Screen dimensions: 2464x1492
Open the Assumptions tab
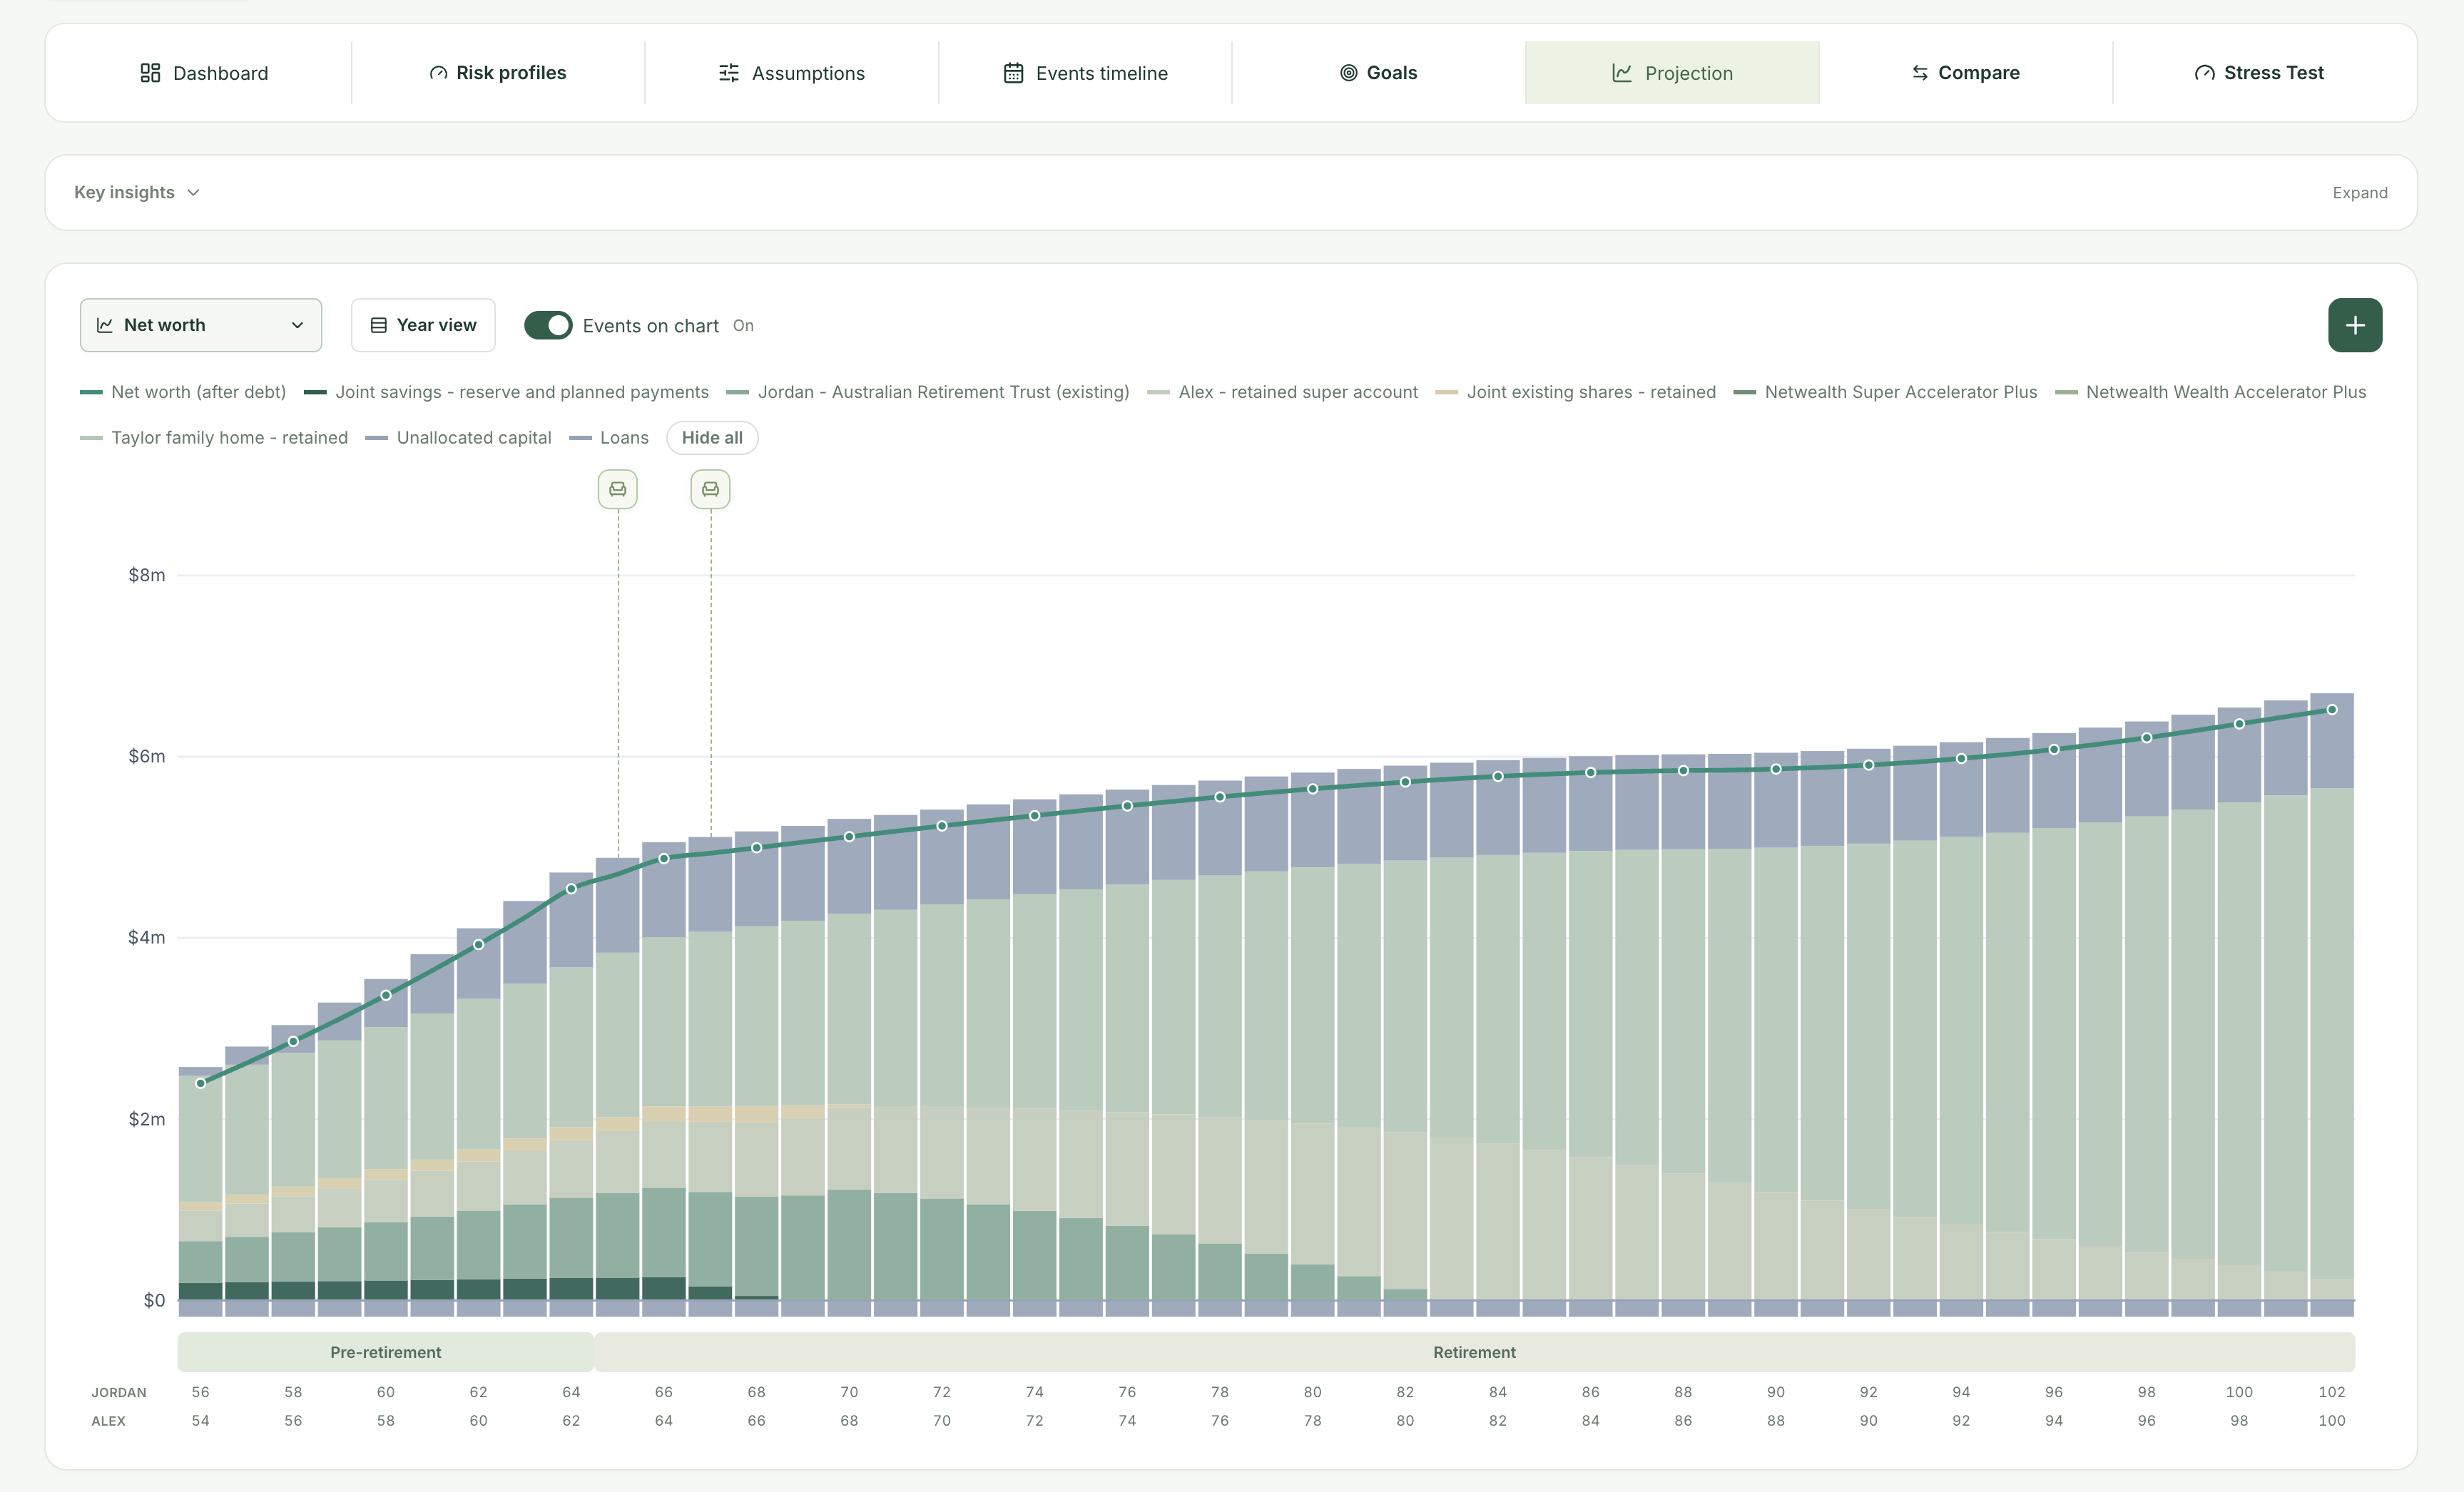pyautogui.click(x=791, y=73)
